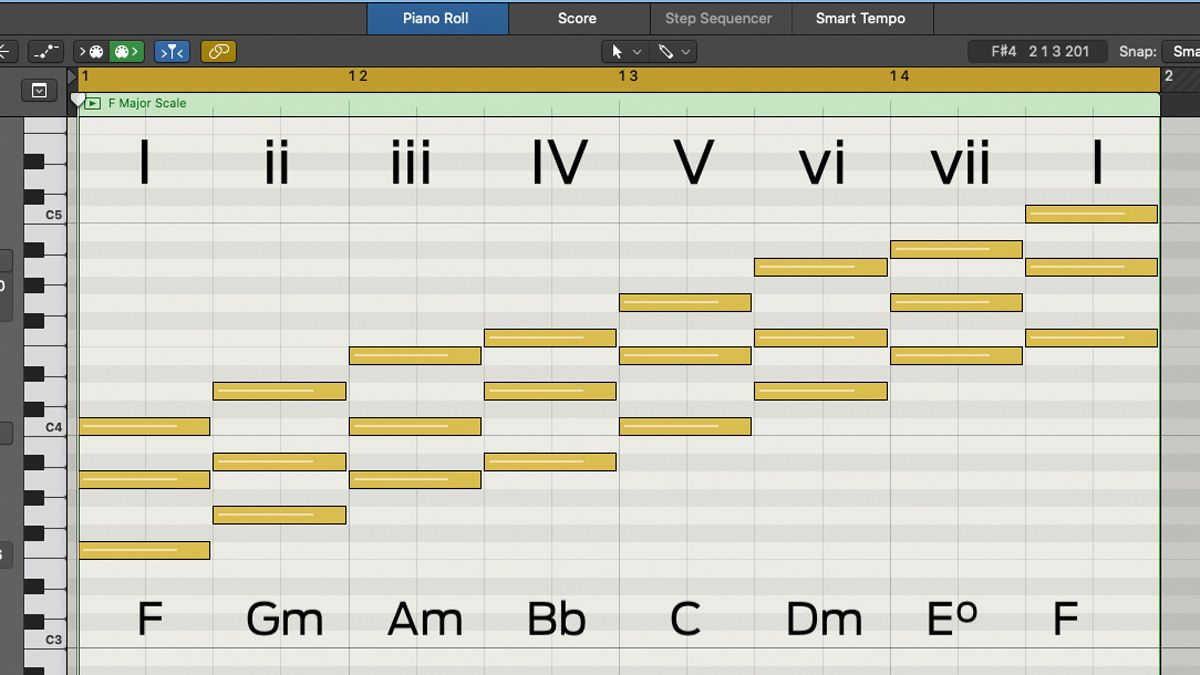Select the F Major Scale region name
The height and width of the screenshot is (675, 1200).
(147, 103)
